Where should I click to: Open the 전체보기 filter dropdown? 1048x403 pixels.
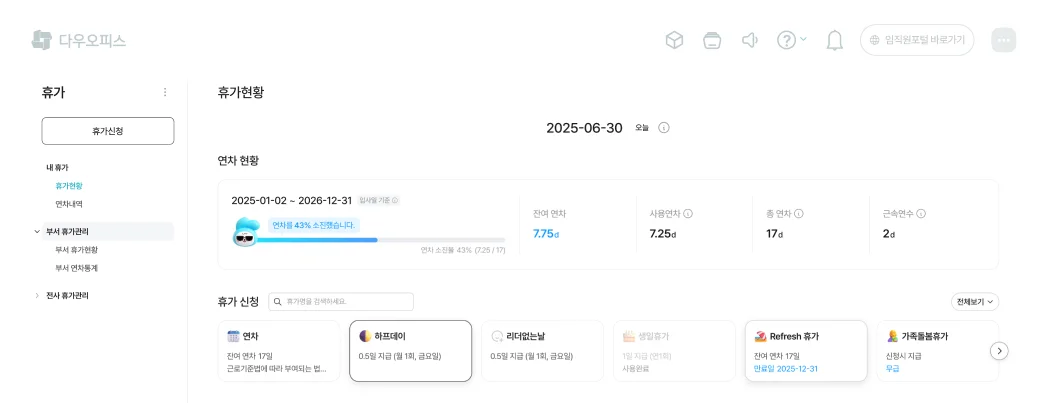click(x=975, y=301)
